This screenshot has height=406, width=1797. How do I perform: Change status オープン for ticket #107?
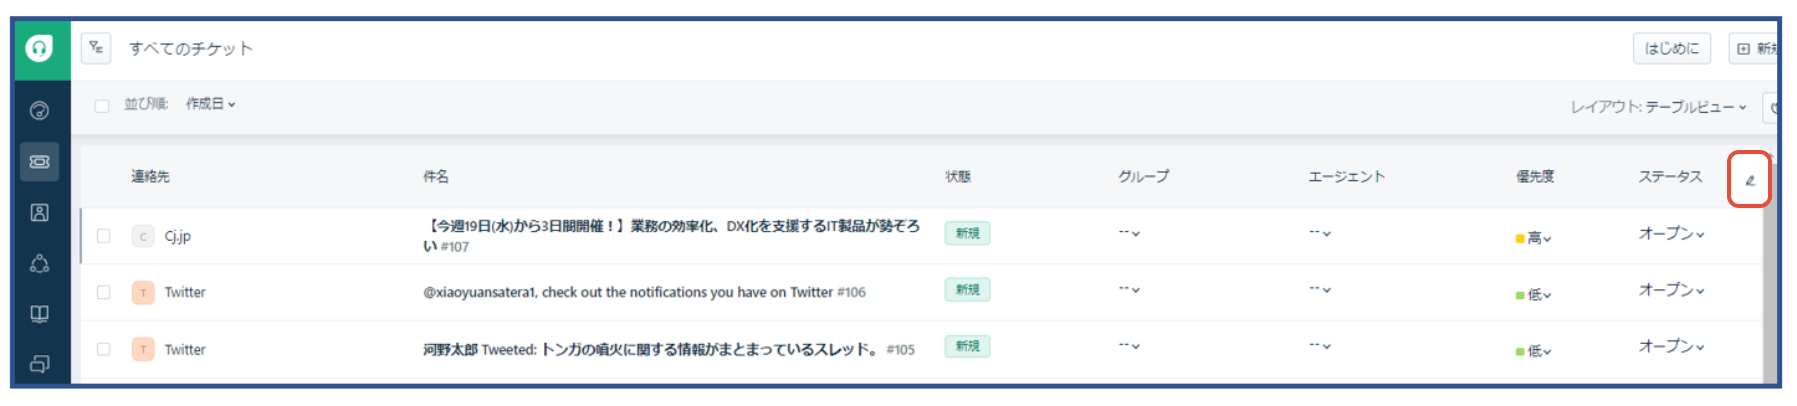pyautogui.click(x=1671, y=233)
